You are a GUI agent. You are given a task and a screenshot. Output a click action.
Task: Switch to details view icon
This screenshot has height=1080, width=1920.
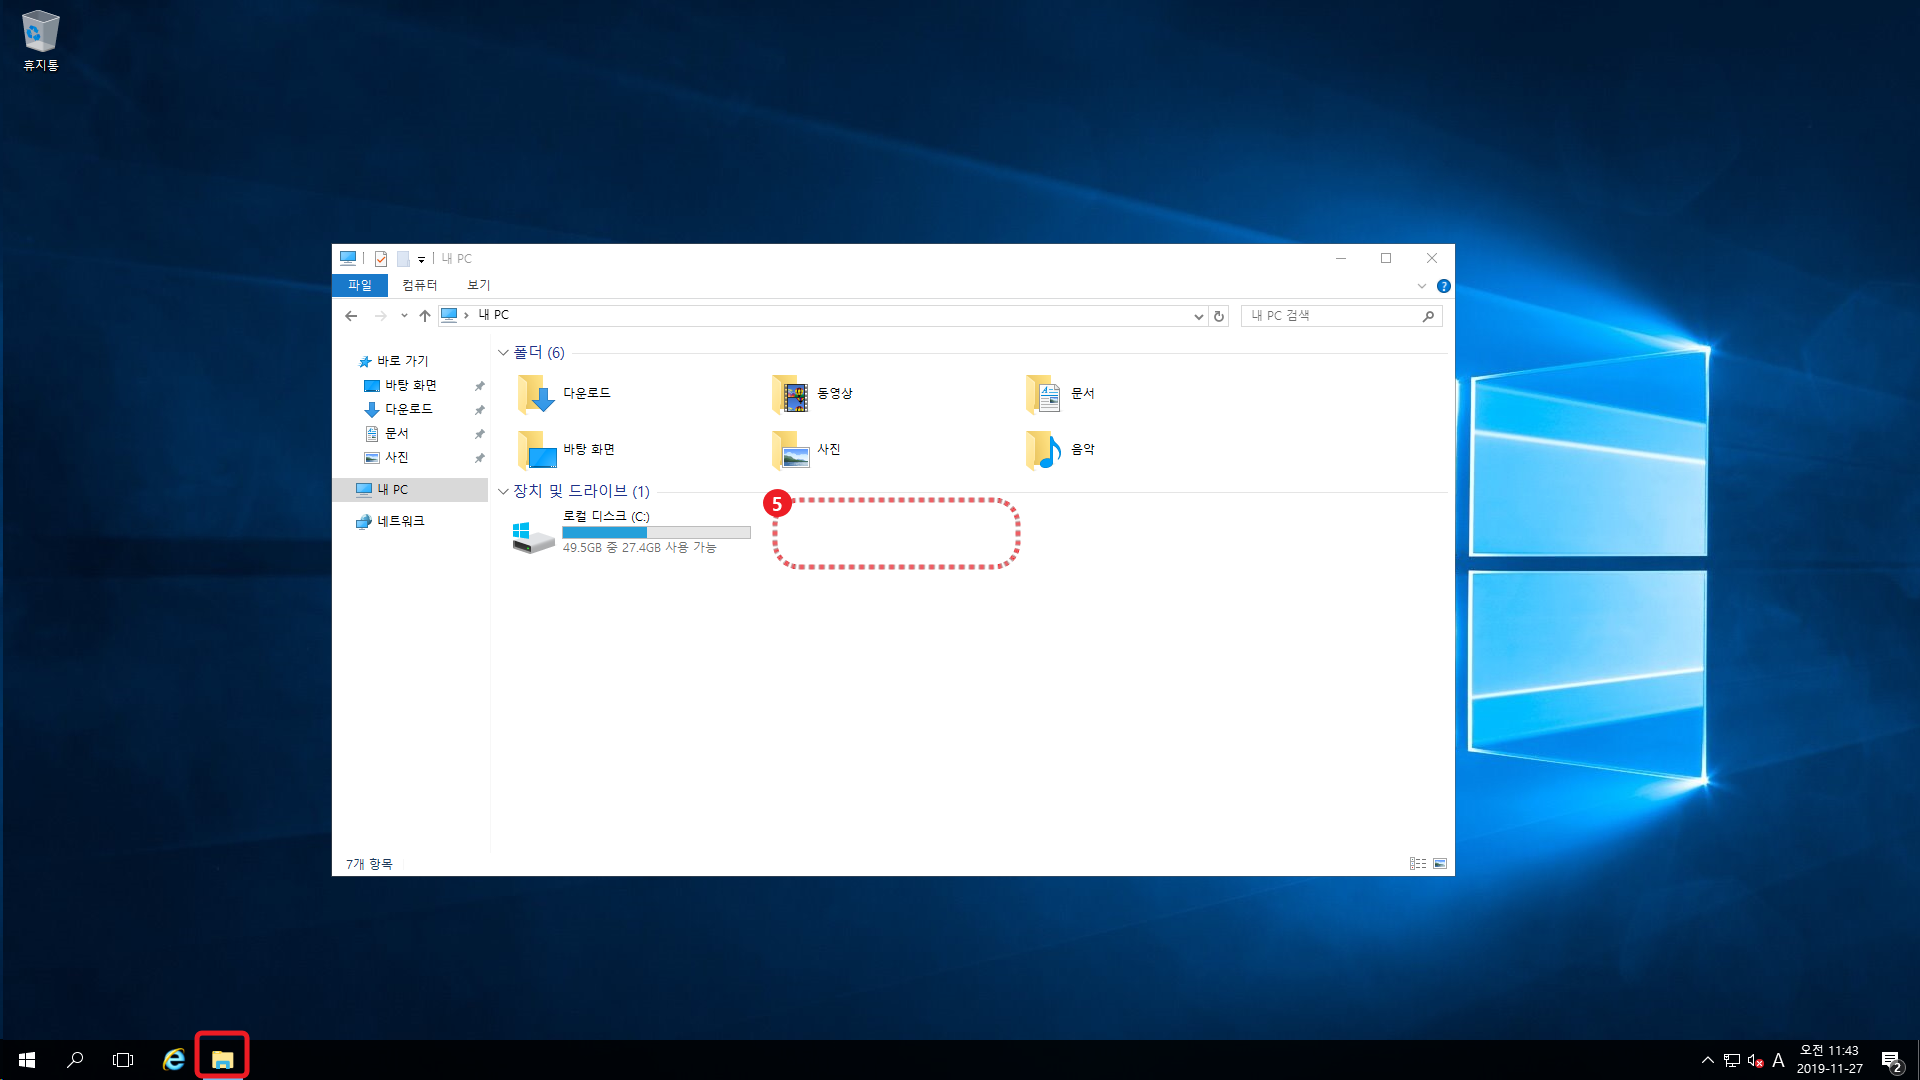tap(1418, 864)
